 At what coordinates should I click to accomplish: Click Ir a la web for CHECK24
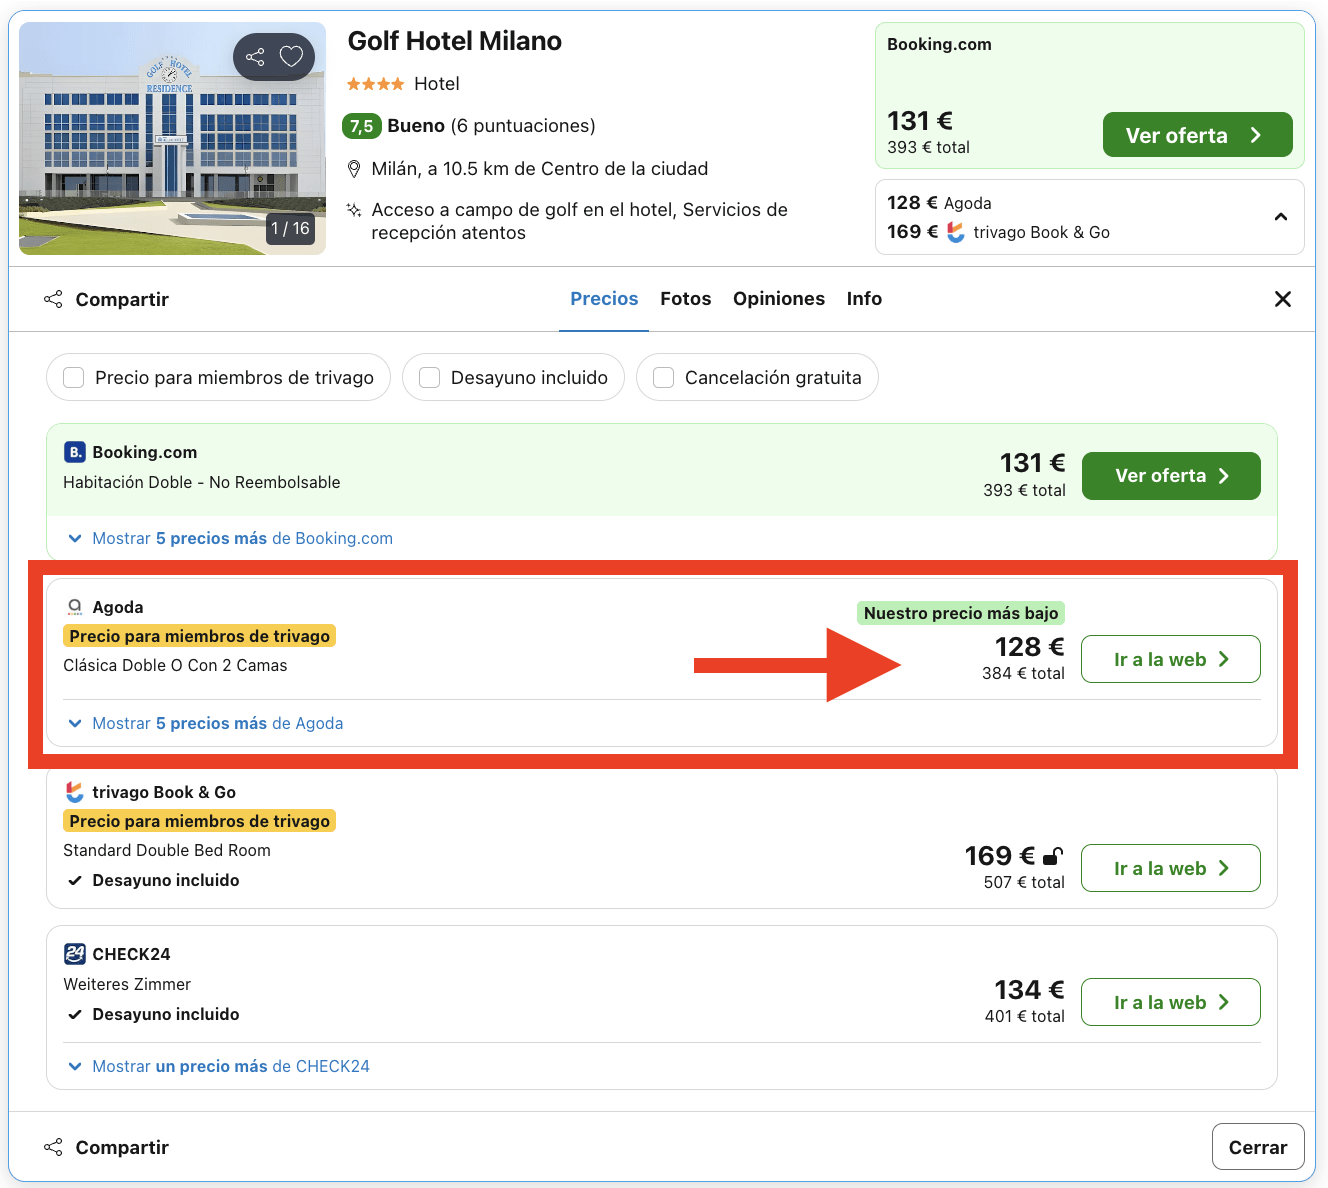(x=1171, y=1002)
